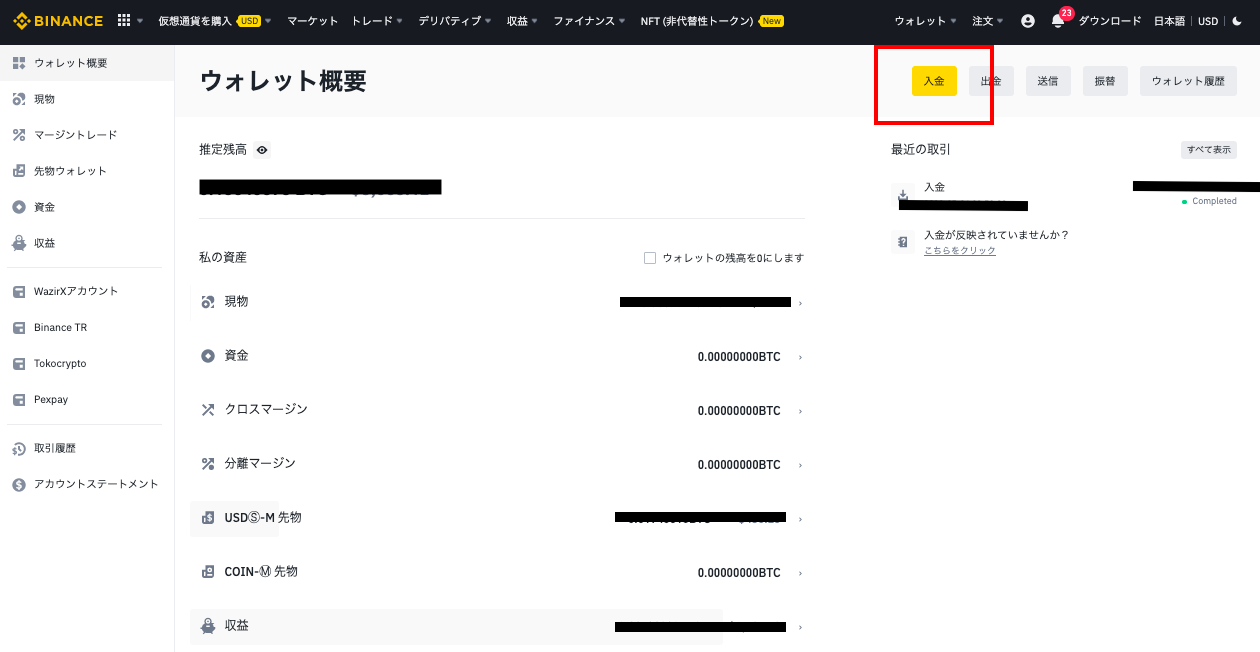Check ウォレットの残高を0にします checkbox
1260x652 pixels.
(x=650, y=258)
